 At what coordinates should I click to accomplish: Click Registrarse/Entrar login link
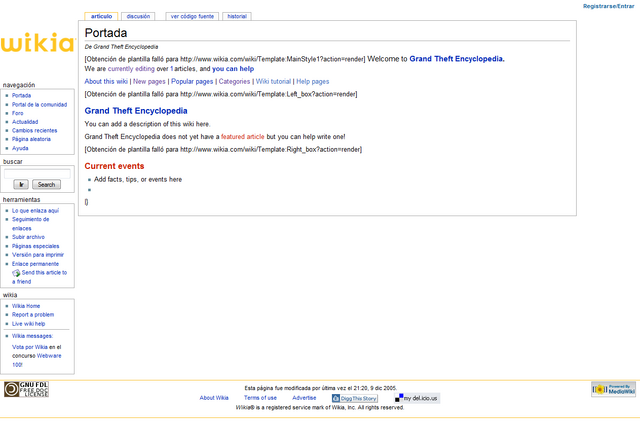pos(608,6)
